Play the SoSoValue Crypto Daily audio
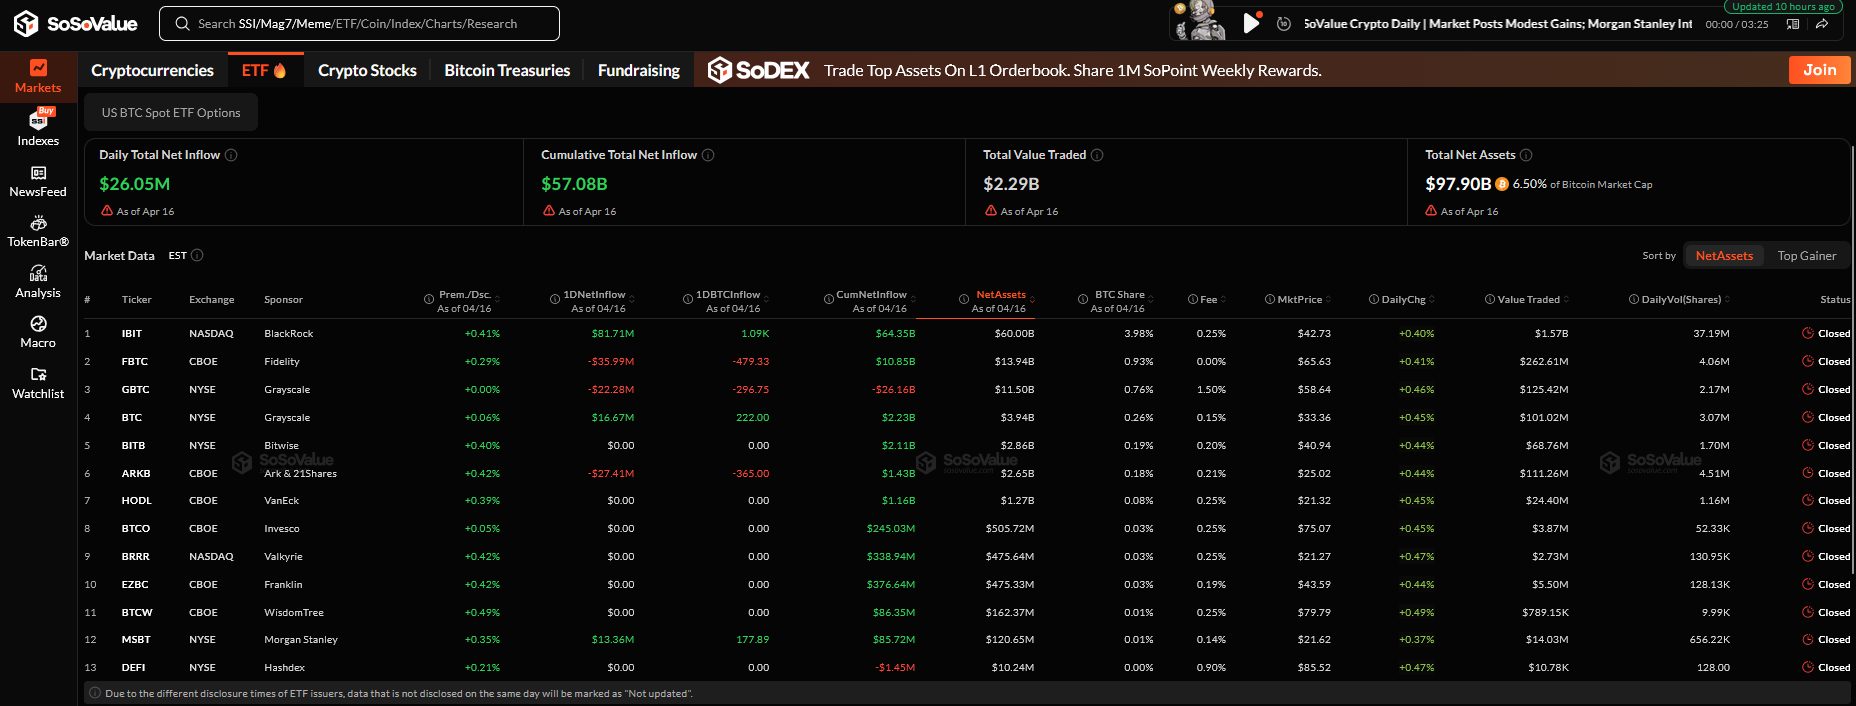The image size is (1856, 706). coord(1250,23)
